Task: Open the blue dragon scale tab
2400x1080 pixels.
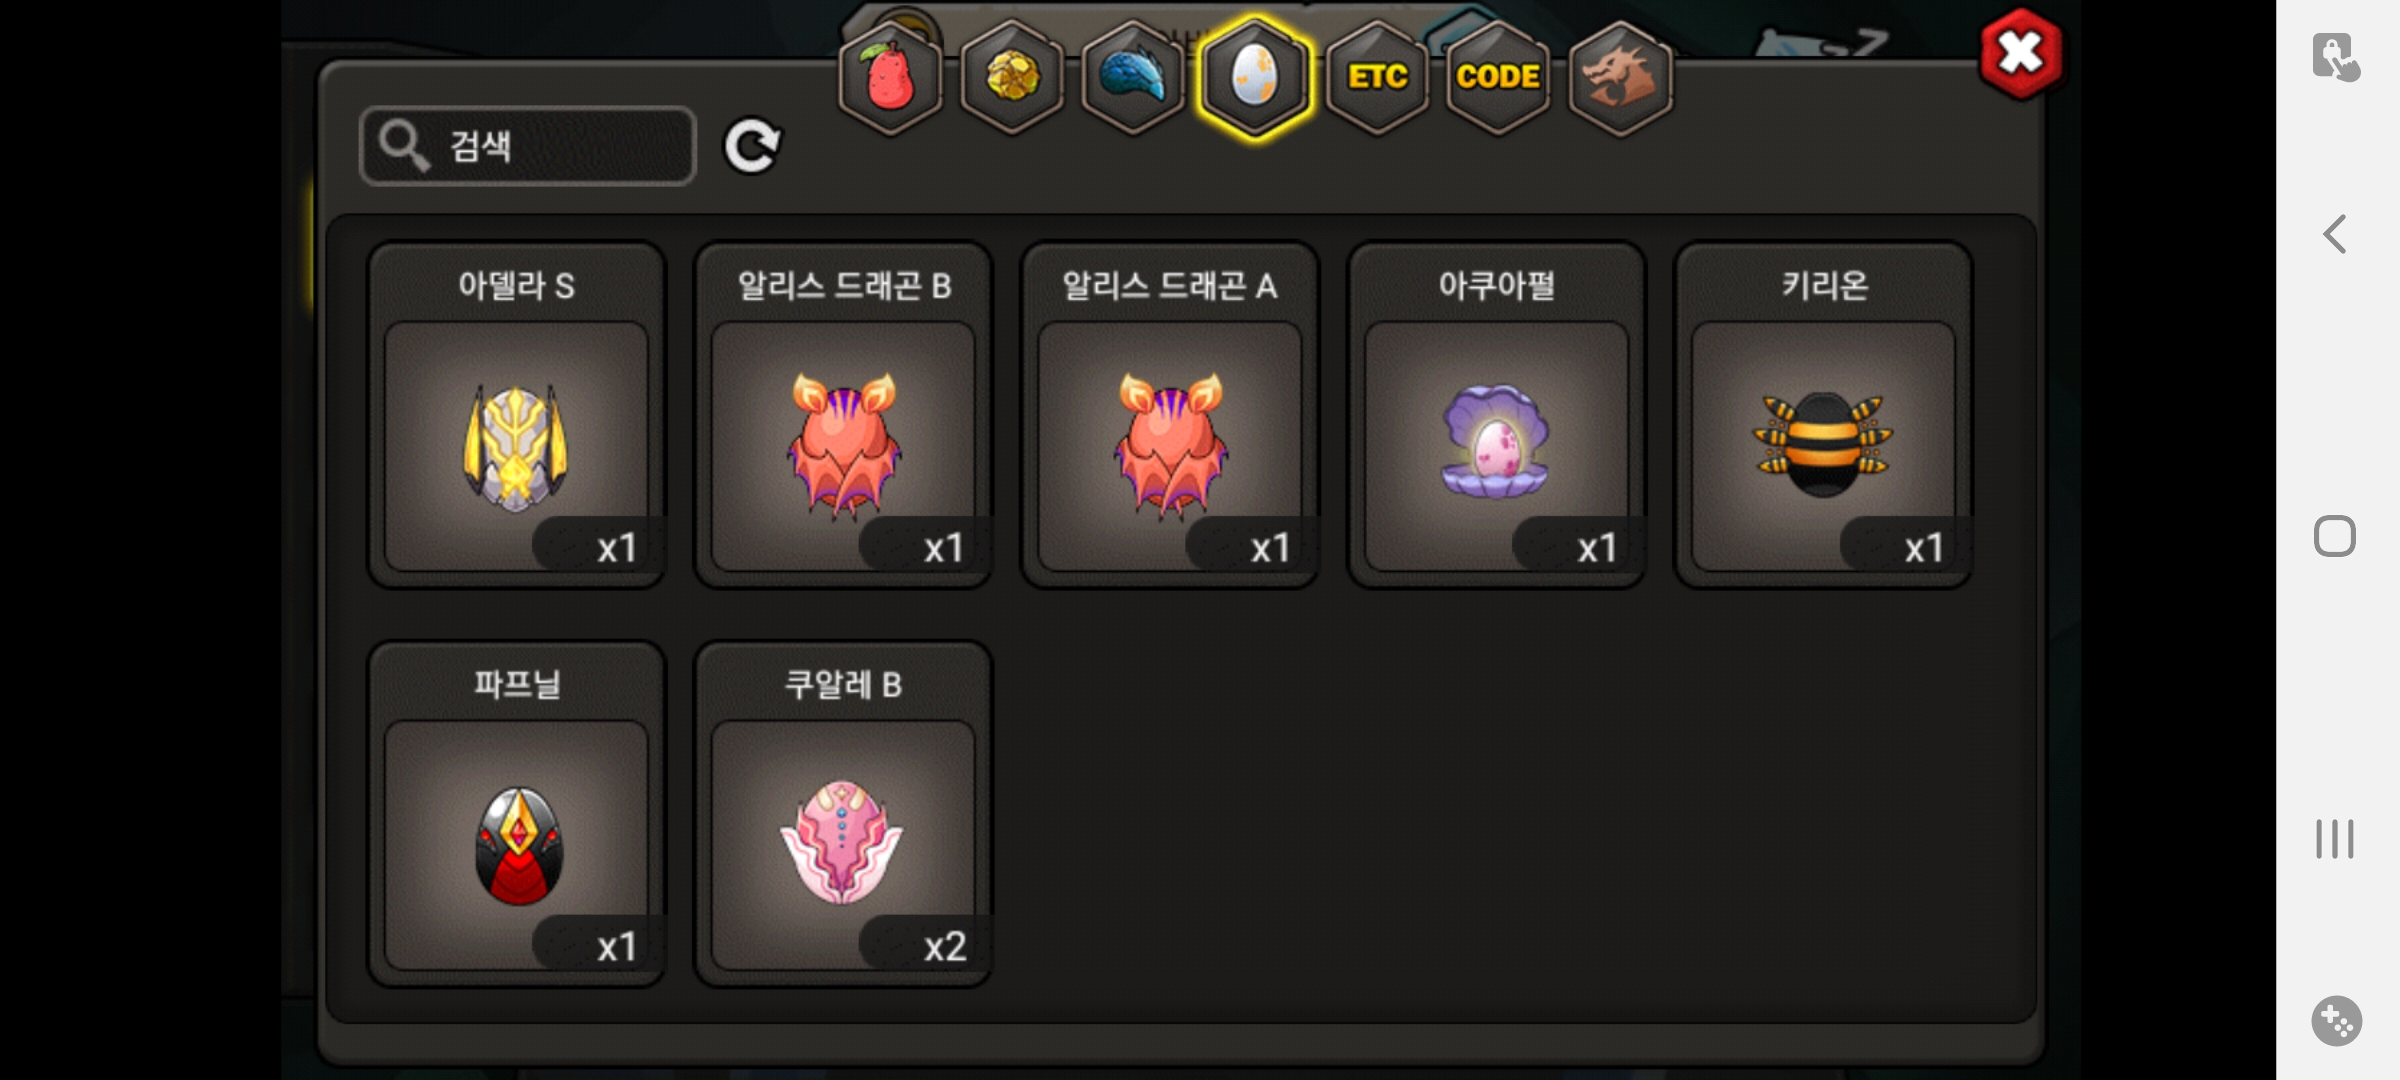Action: pos(1133,78)
